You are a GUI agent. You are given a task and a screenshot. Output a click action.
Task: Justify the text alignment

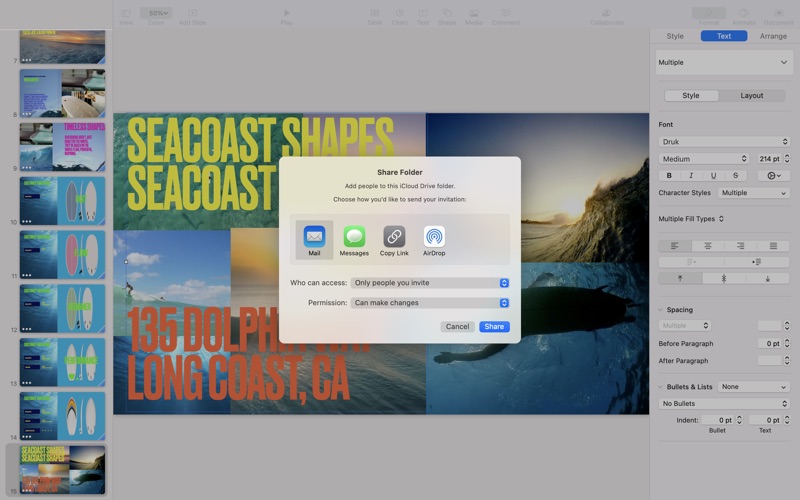[x=773, y=245]
